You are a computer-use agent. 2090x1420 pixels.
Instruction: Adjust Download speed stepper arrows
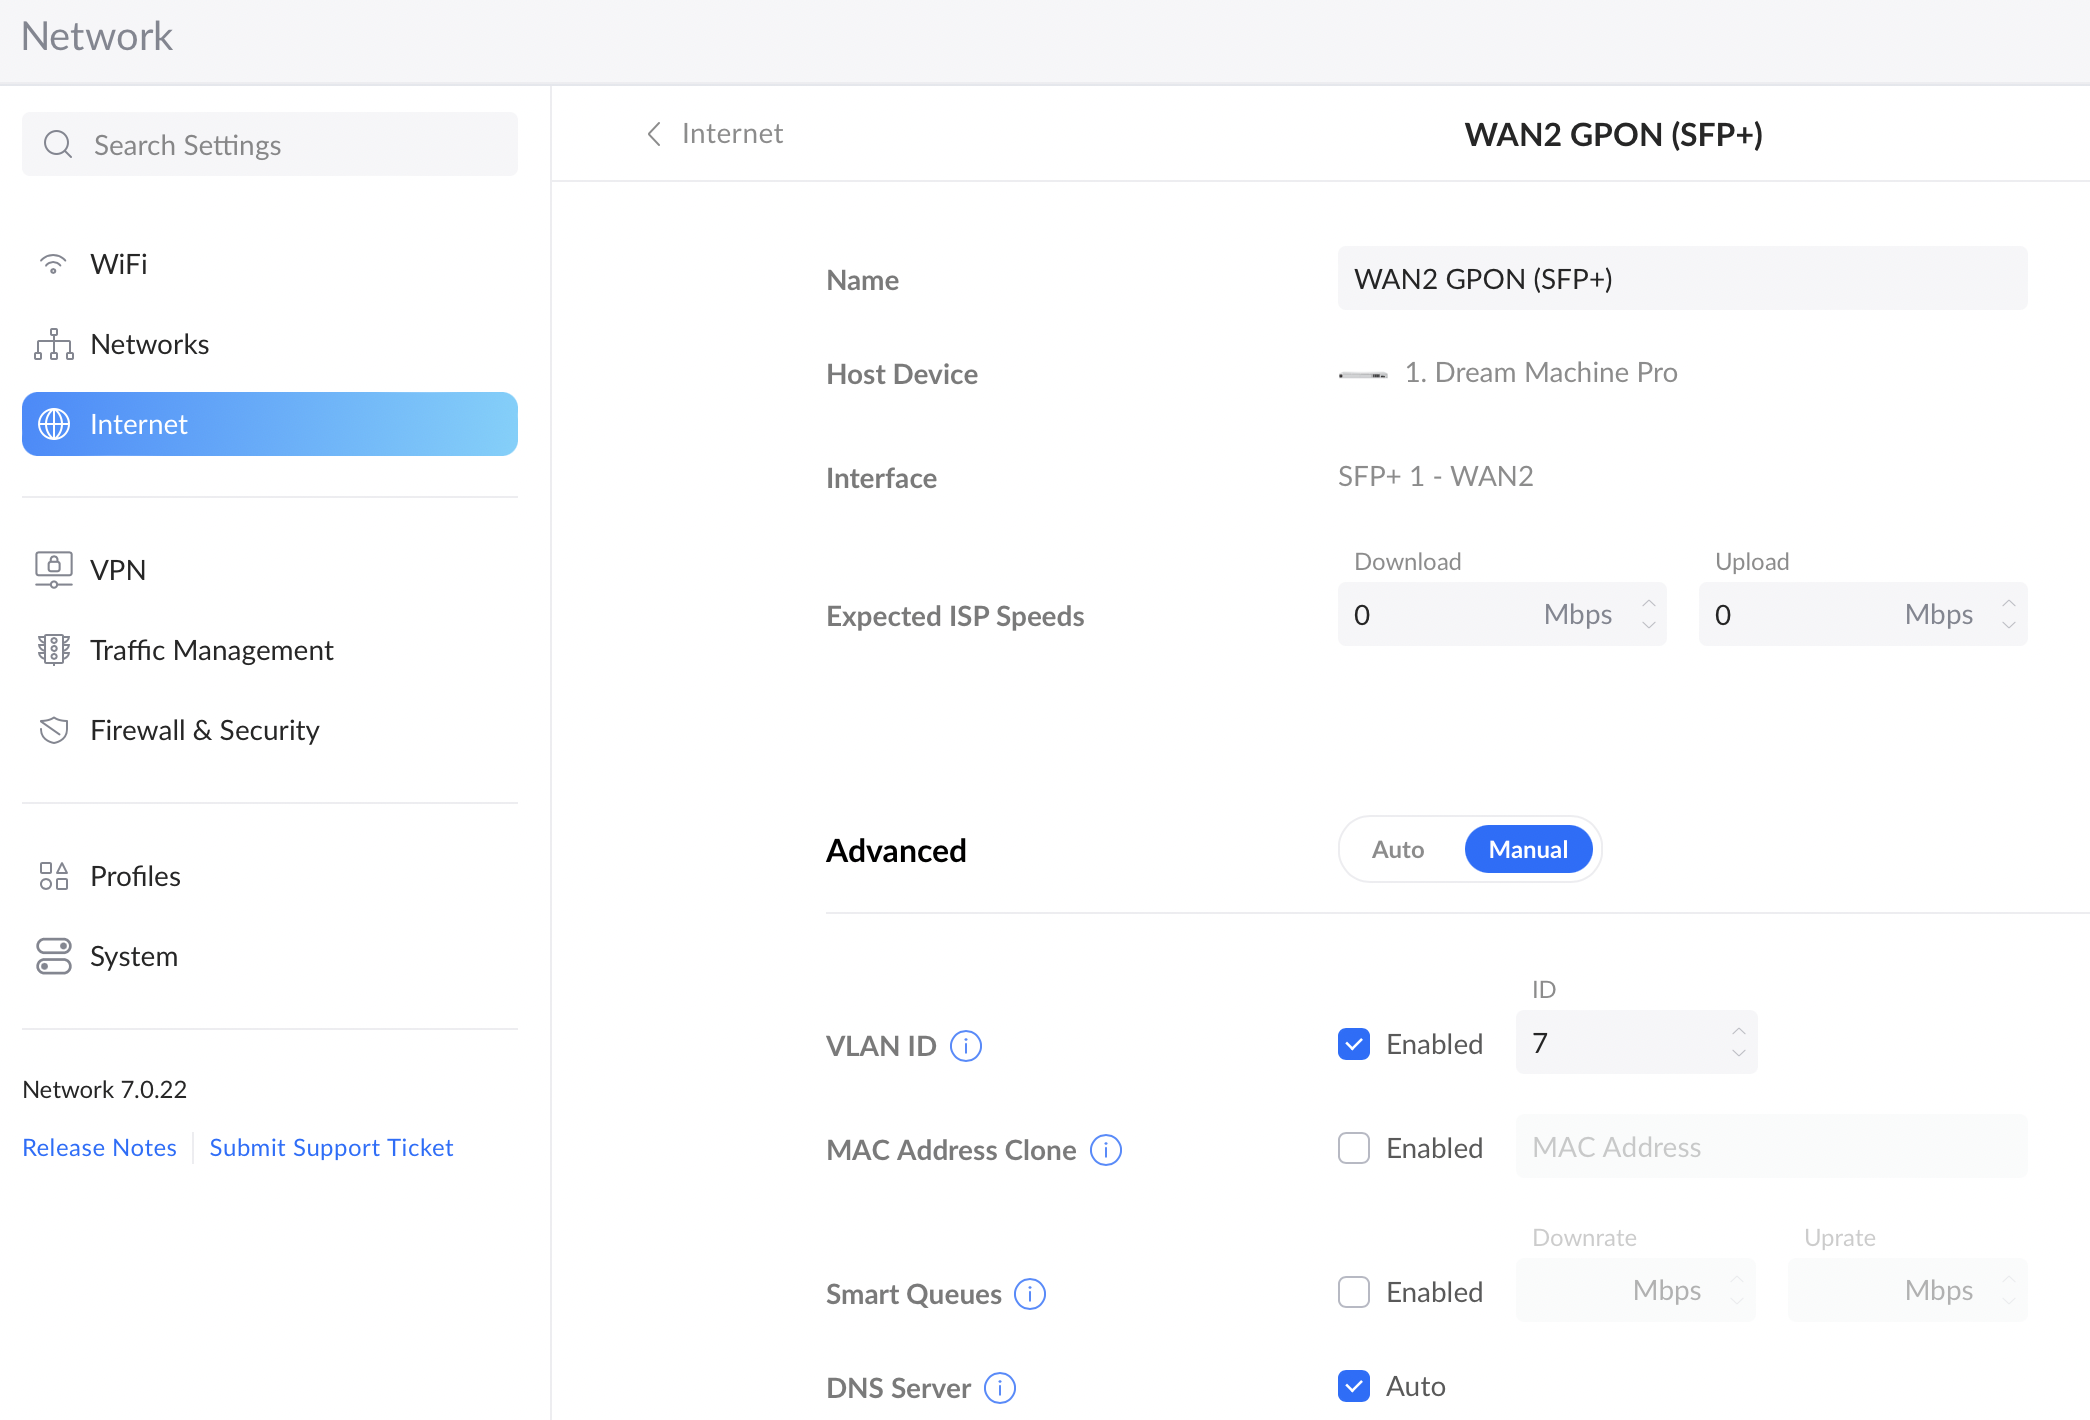click(x=1648, y=614)
